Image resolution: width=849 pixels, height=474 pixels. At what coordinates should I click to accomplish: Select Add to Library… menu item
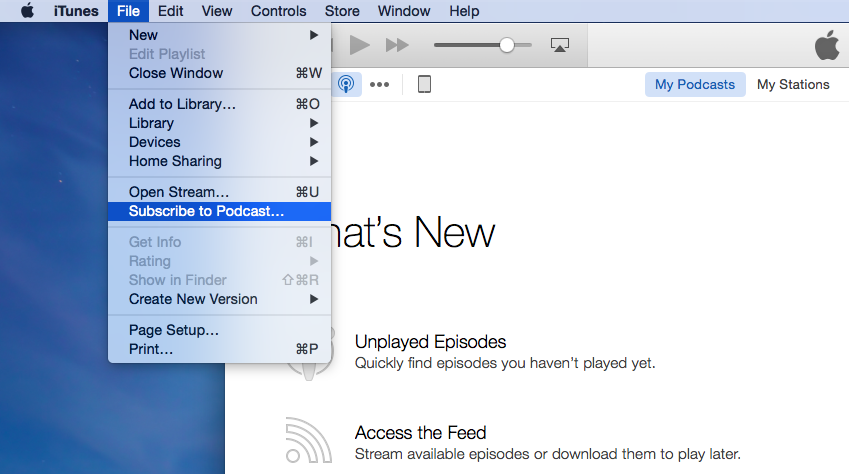point(182,104)
